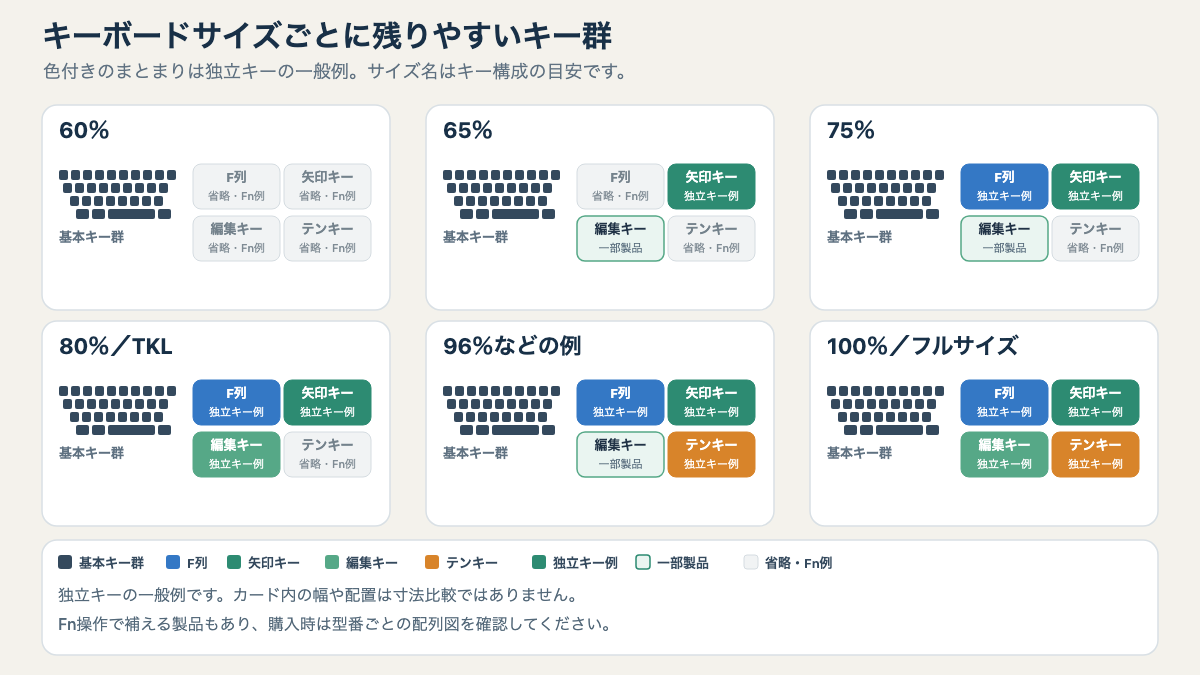Viewport: 1200px width, 675px height.
Task: Click the 編集キー chip in the 96% card
Action: point(620,454)
